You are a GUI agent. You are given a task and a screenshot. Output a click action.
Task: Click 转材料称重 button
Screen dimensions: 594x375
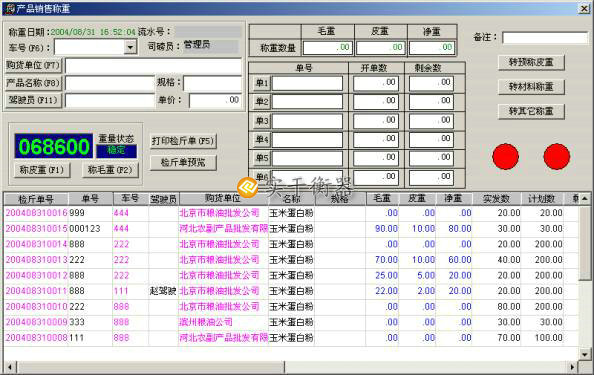pyautogui.click(x=531, y=87)
